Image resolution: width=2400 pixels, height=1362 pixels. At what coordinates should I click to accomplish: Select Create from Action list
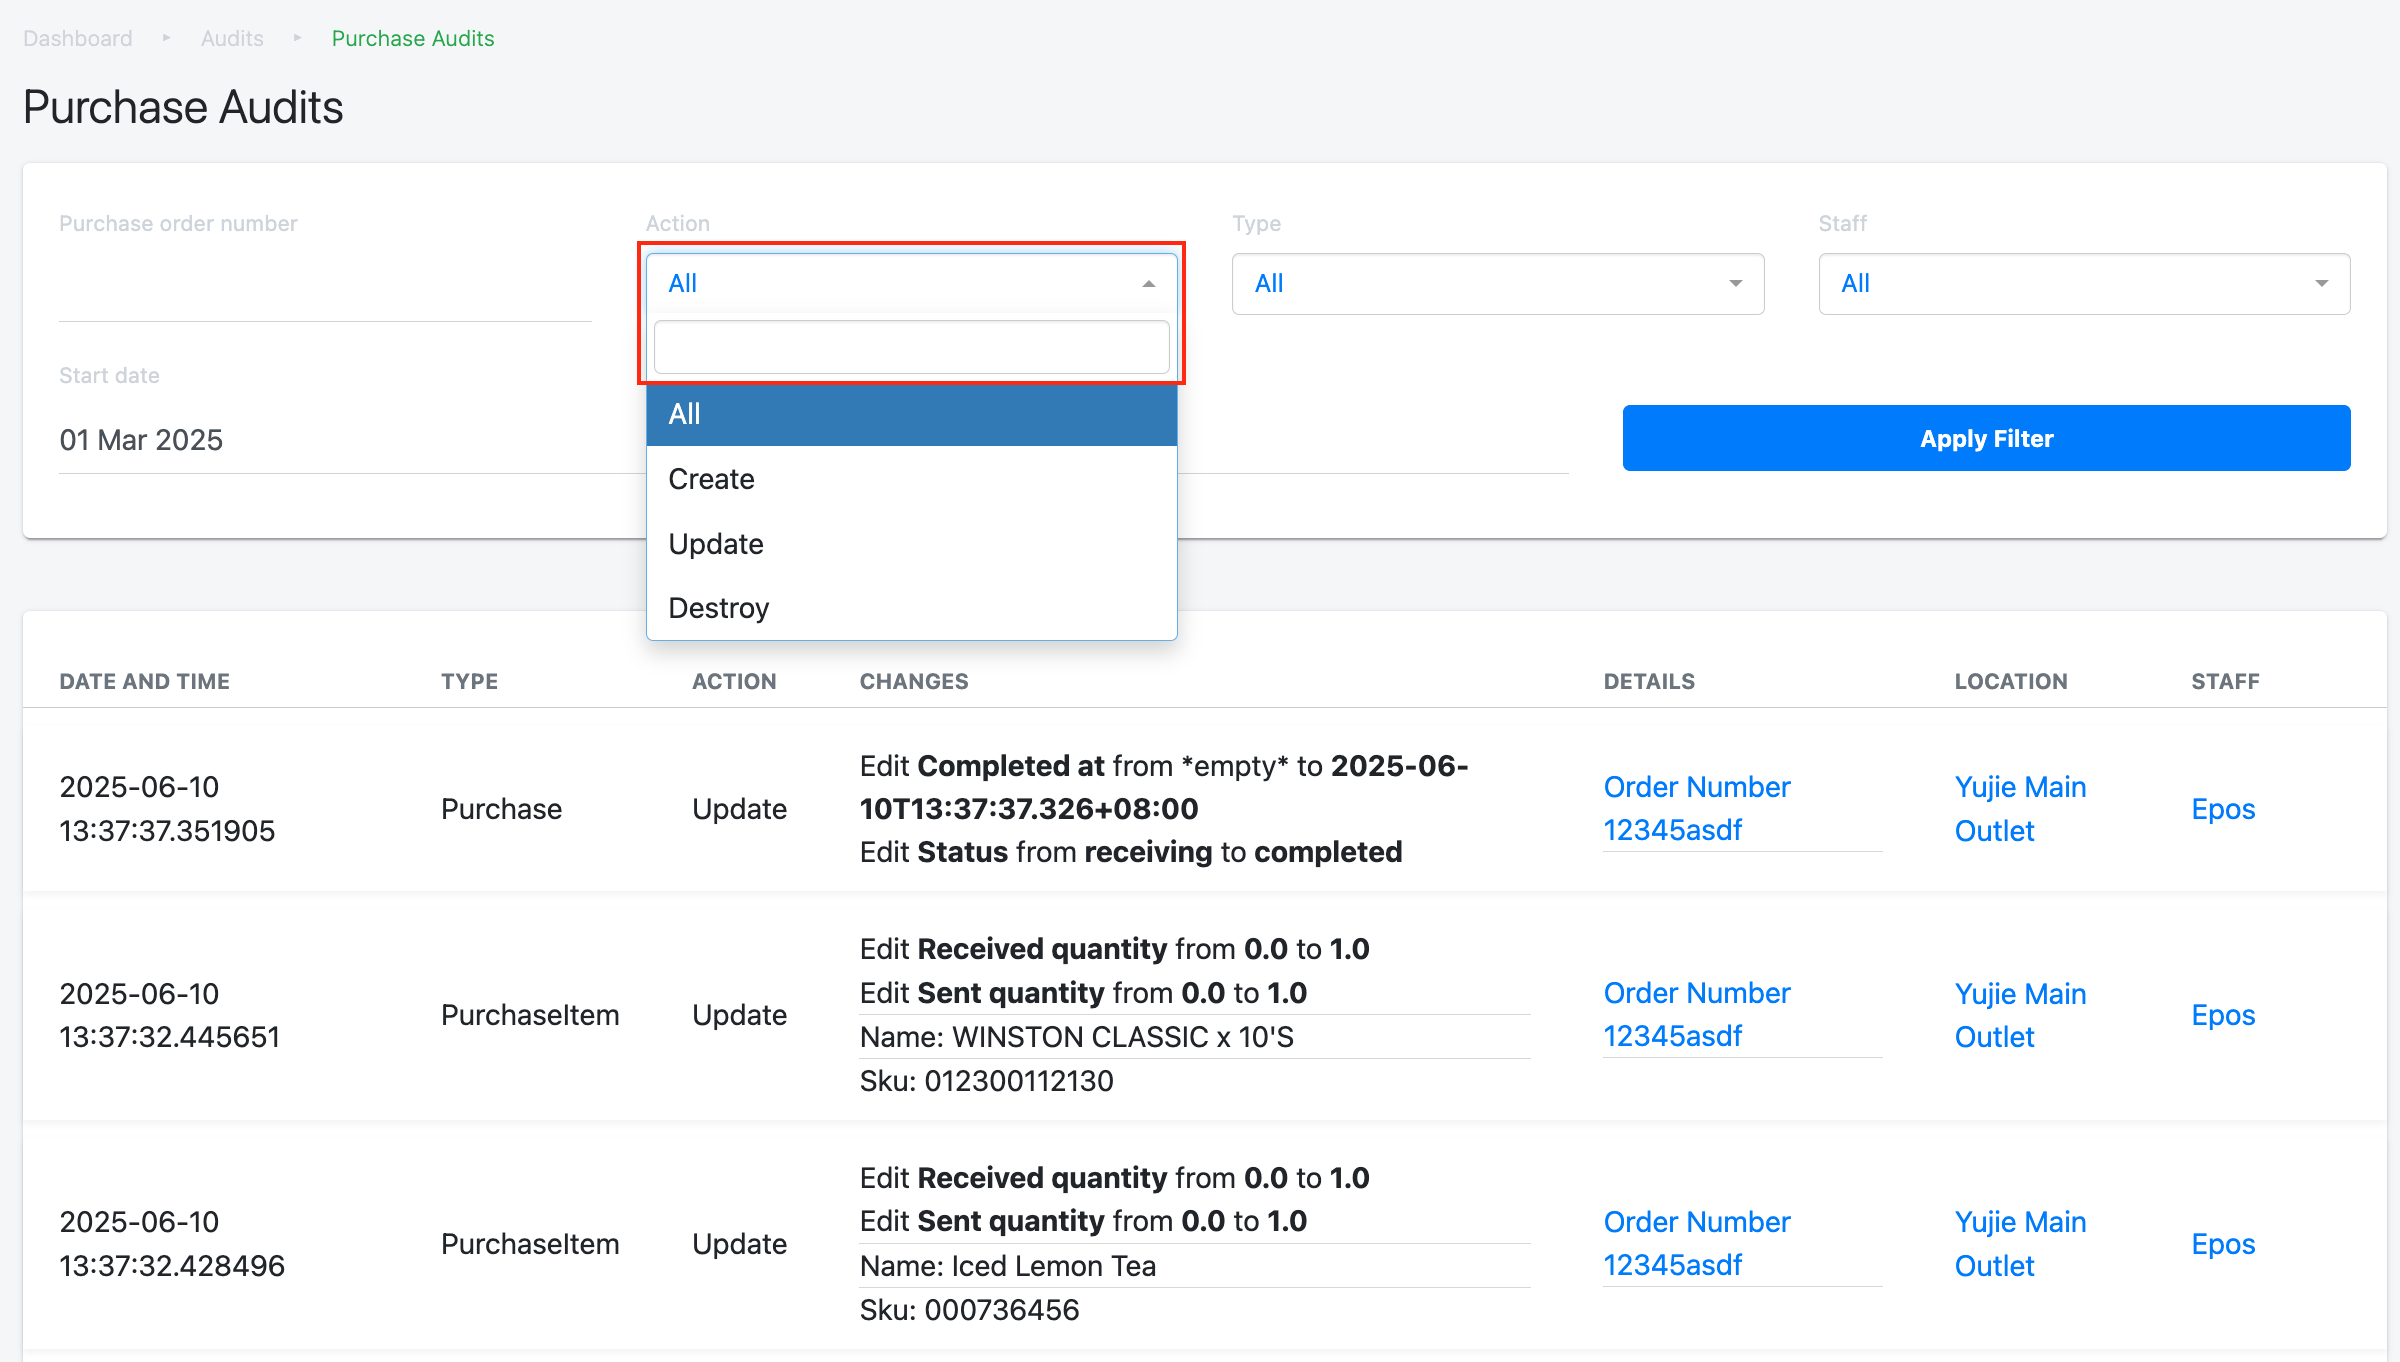tap(711, 479)
